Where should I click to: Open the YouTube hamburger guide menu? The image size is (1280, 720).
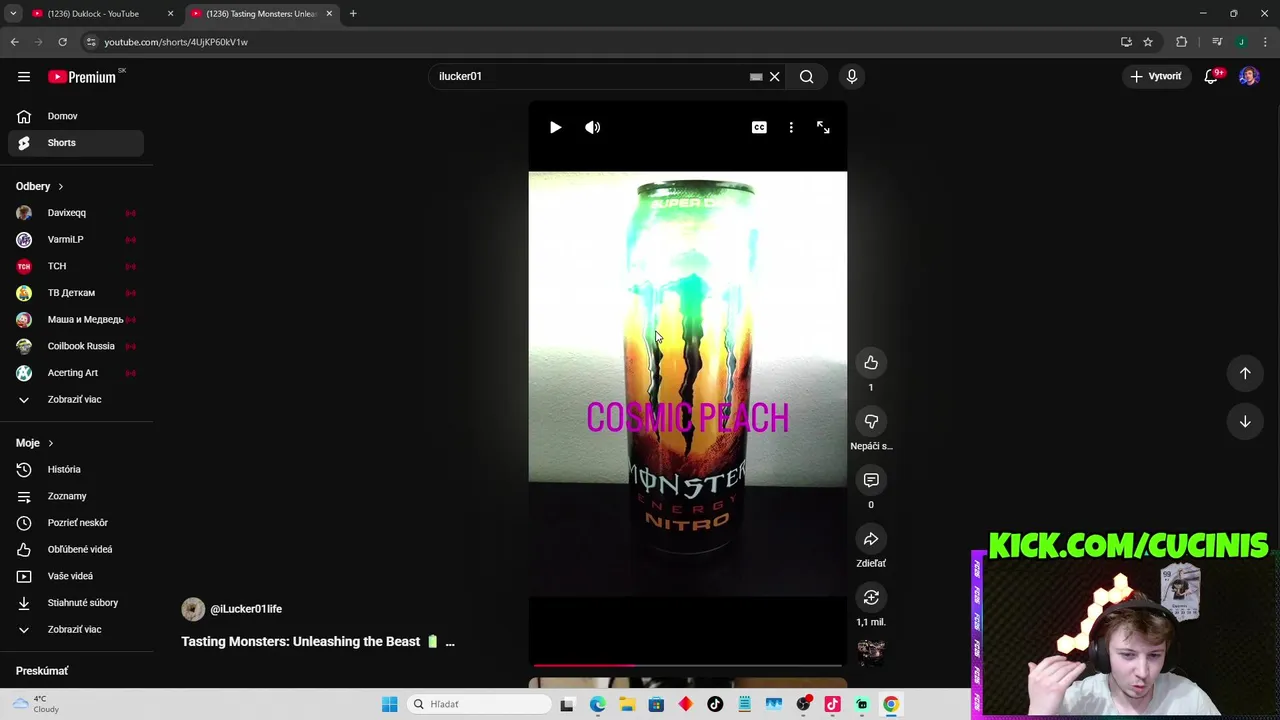point(24,76)
